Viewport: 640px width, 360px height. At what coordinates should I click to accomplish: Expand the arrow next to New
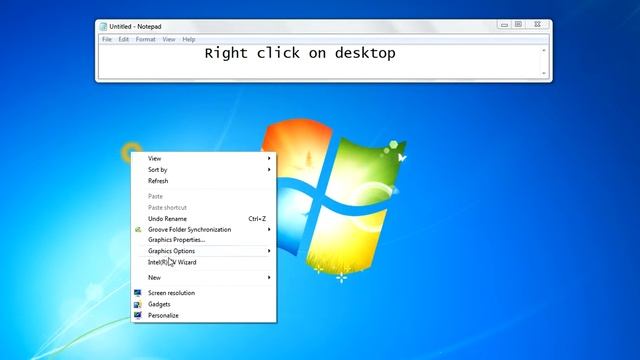coord(269,278)
